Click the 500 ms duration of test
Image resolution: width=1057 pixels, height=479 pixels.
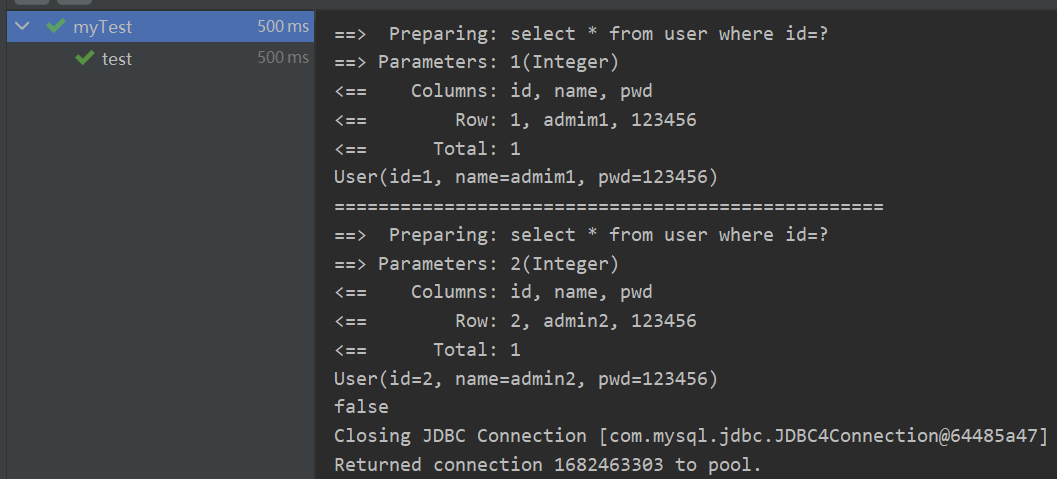tap(283, 58)
